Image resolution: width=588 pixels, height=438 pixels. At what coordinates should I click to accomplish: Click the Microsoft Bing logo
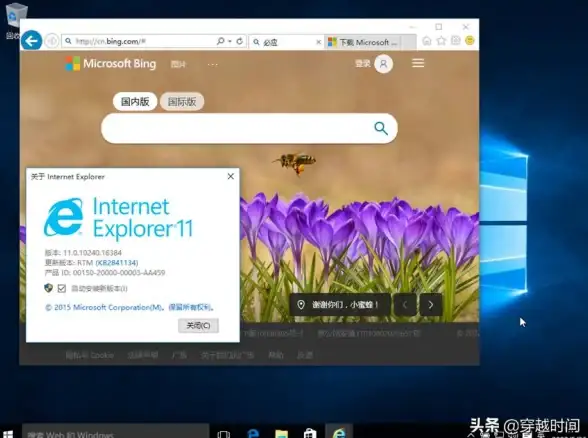(x=110, y=64)
